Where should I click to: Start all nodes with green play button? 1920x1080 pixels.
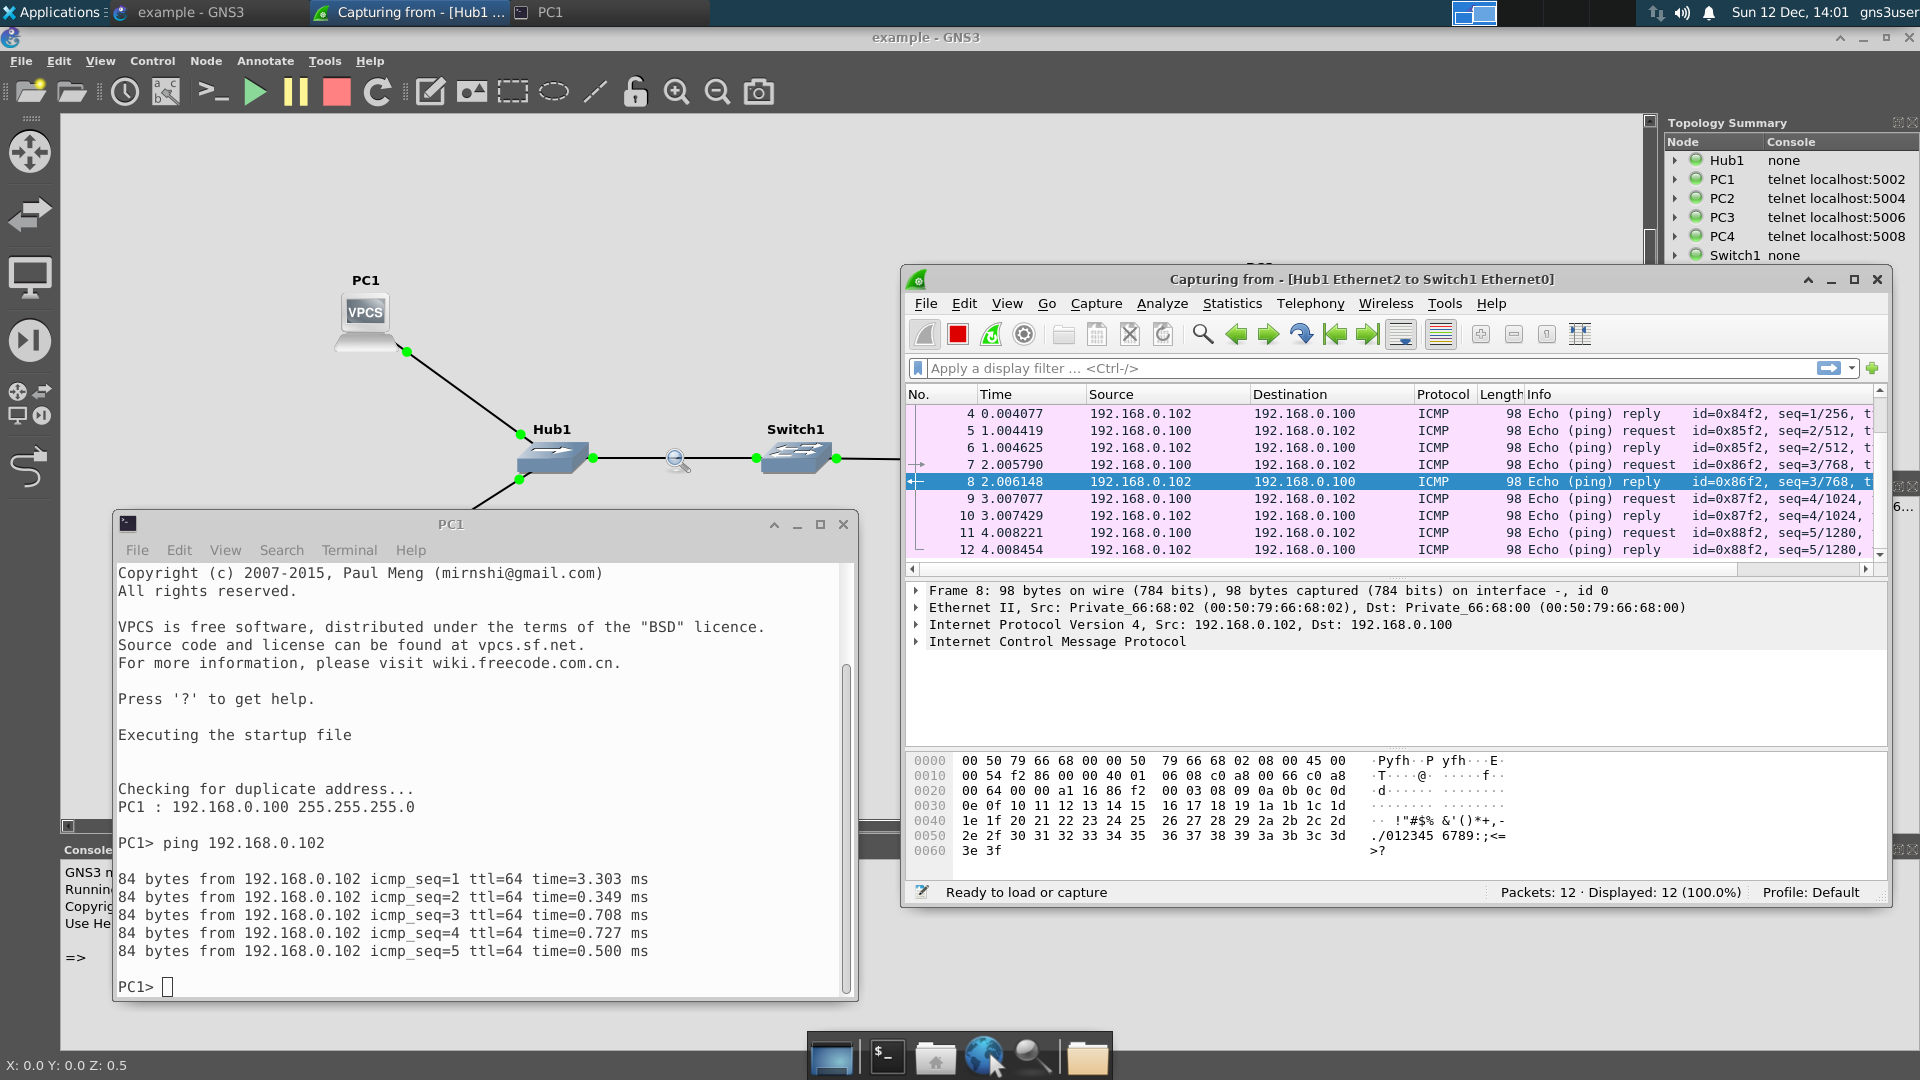tap(255, 92)
